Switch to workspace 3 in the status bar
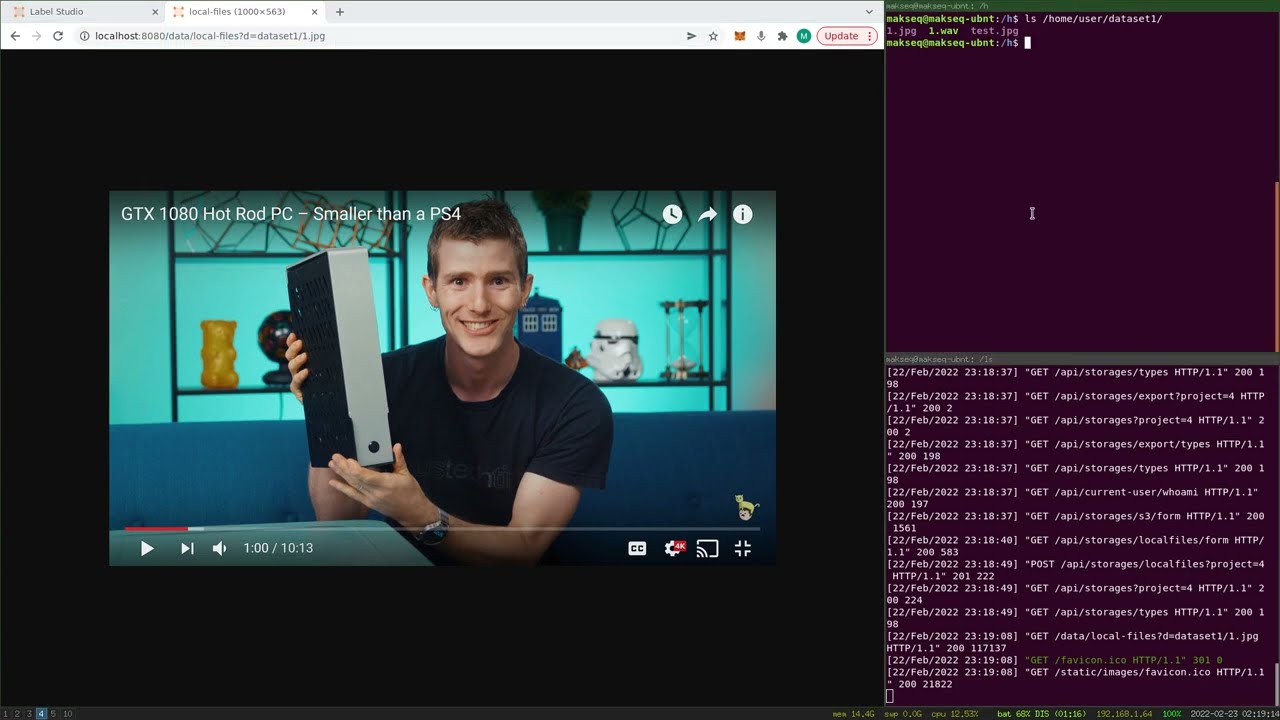 coord(29,714)
